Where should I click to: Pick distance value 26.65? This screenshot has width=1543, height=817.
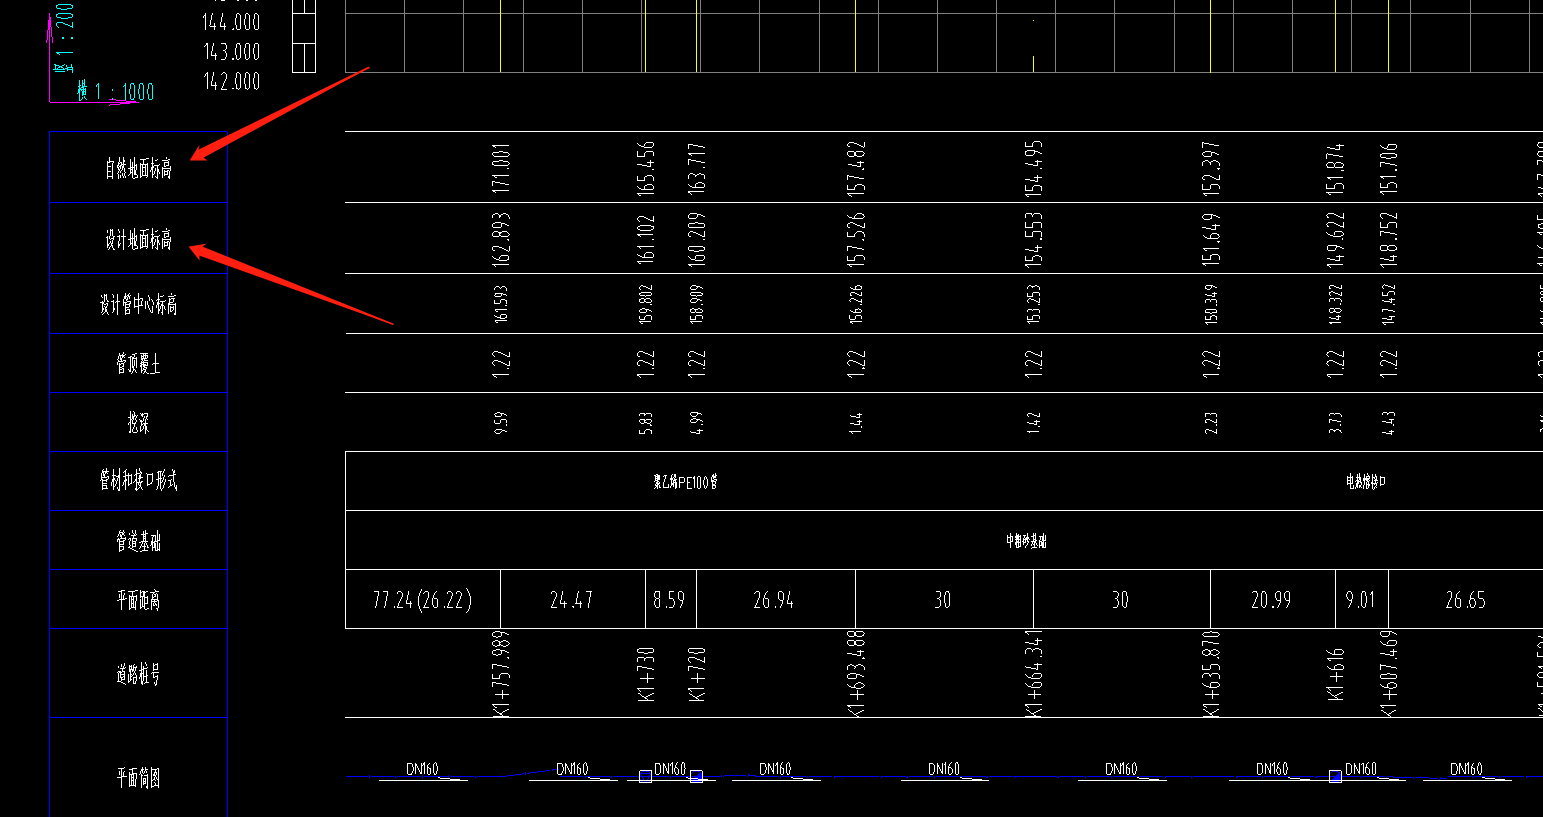(1465, 600)
